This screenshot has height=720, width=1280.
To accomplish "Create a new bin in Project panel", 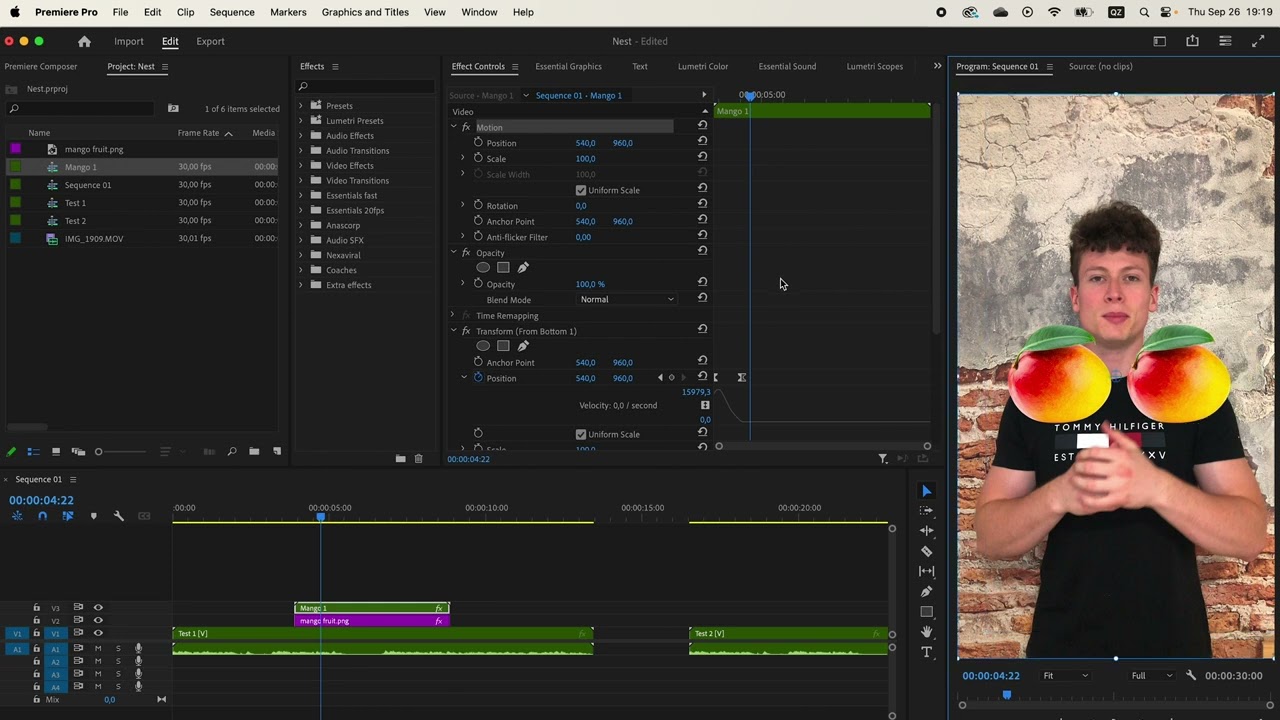I will (254, 452).
